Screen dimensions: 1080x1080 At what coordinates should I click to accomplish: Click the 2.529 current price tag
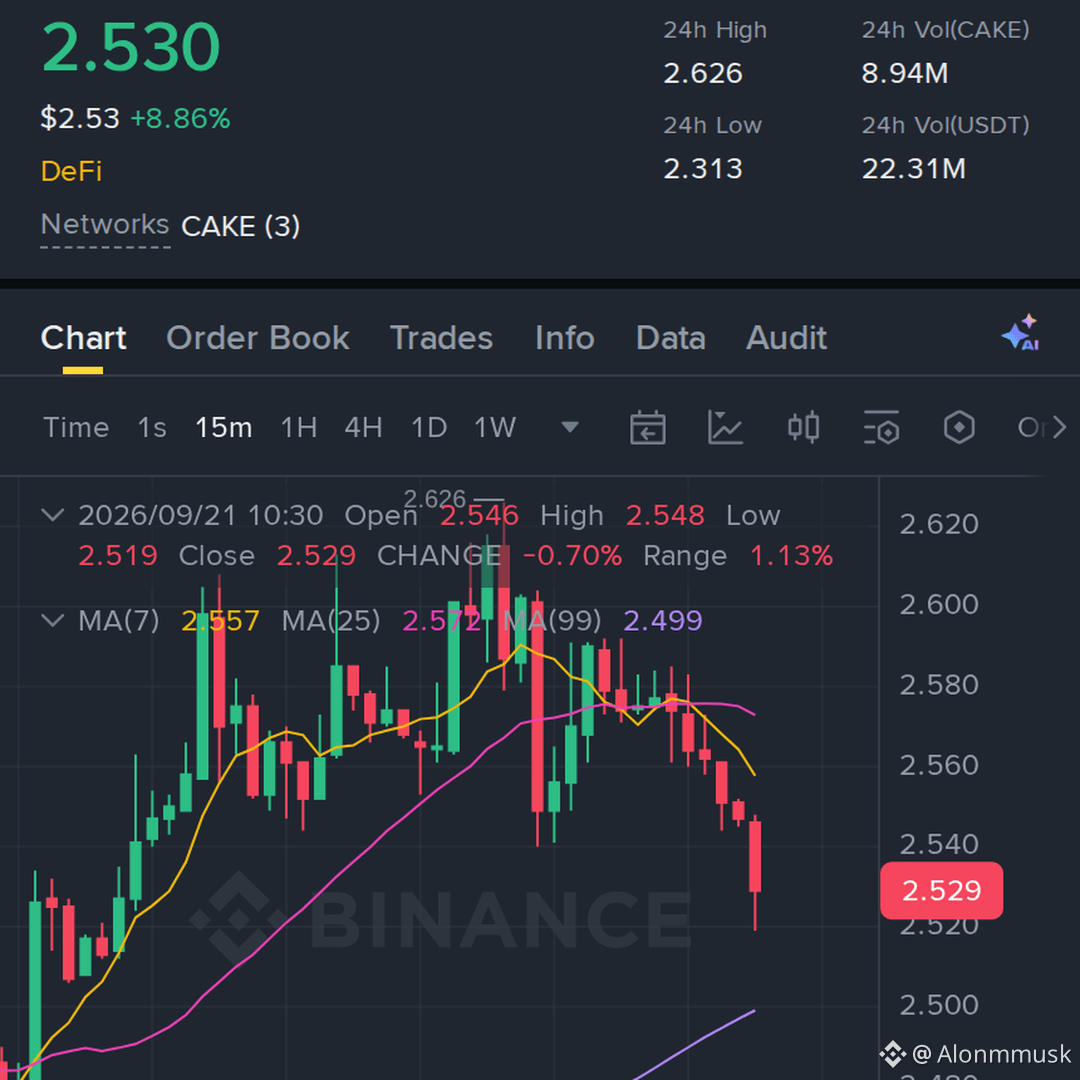[942, 891]
